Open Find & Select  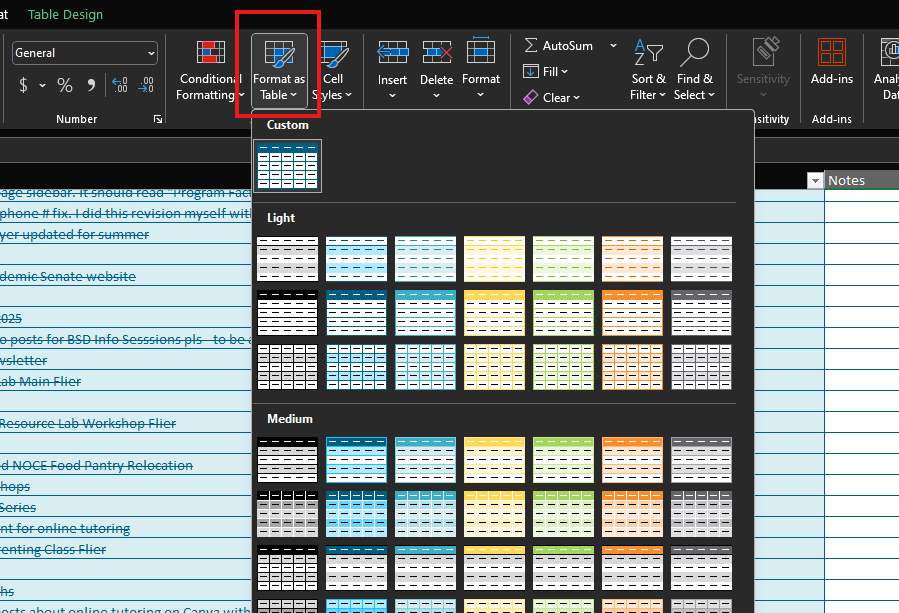tap(694, 71)
